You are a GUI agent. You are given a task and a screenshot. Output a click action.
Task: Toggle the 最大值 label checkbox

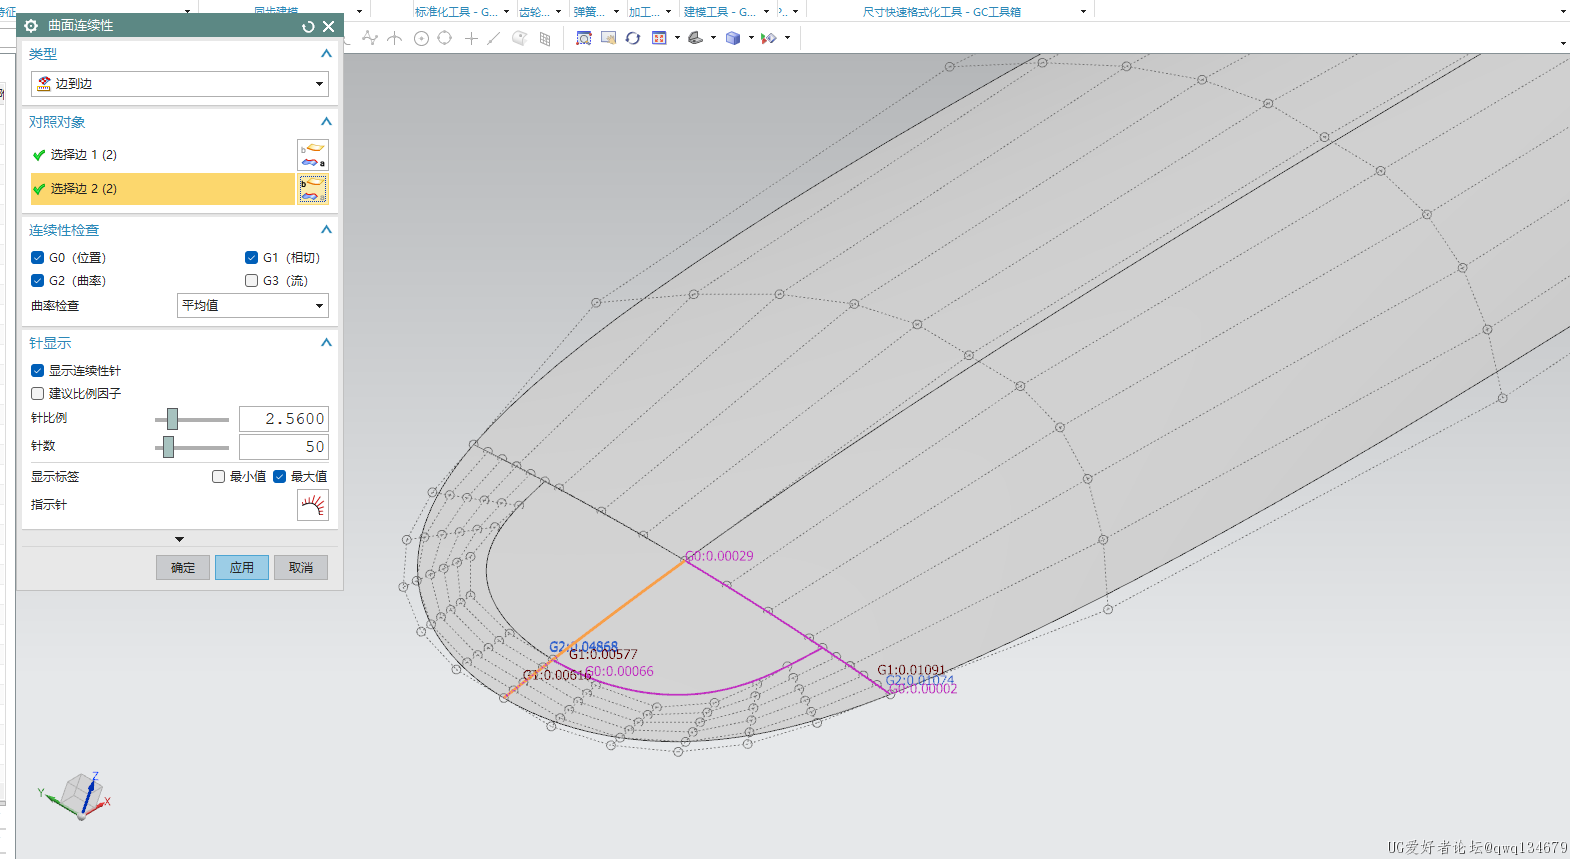[280, 477]
